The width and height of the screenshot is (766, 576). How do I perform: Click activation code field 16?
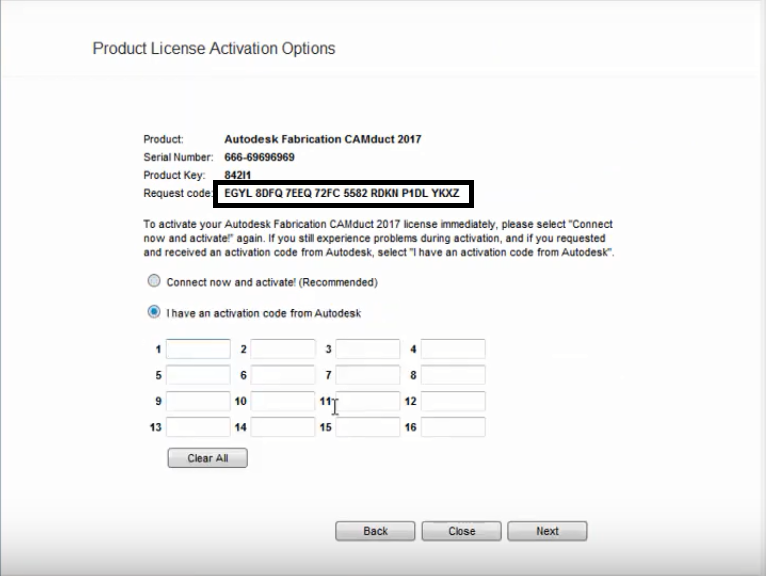453,427
